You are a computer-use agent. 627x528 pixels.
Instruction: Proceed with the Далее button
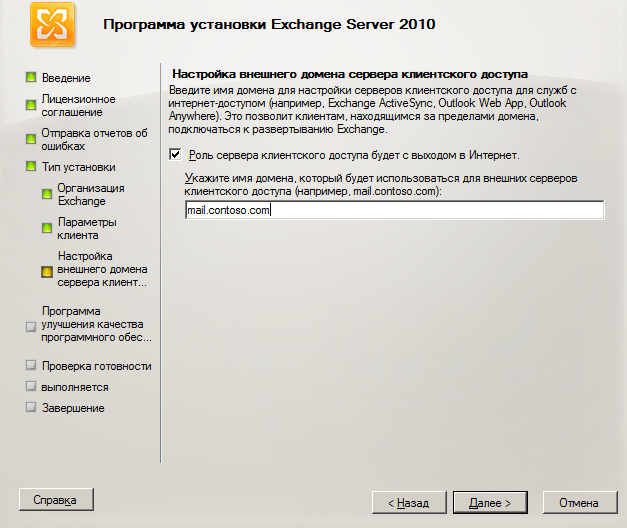(x=490, y=503)
